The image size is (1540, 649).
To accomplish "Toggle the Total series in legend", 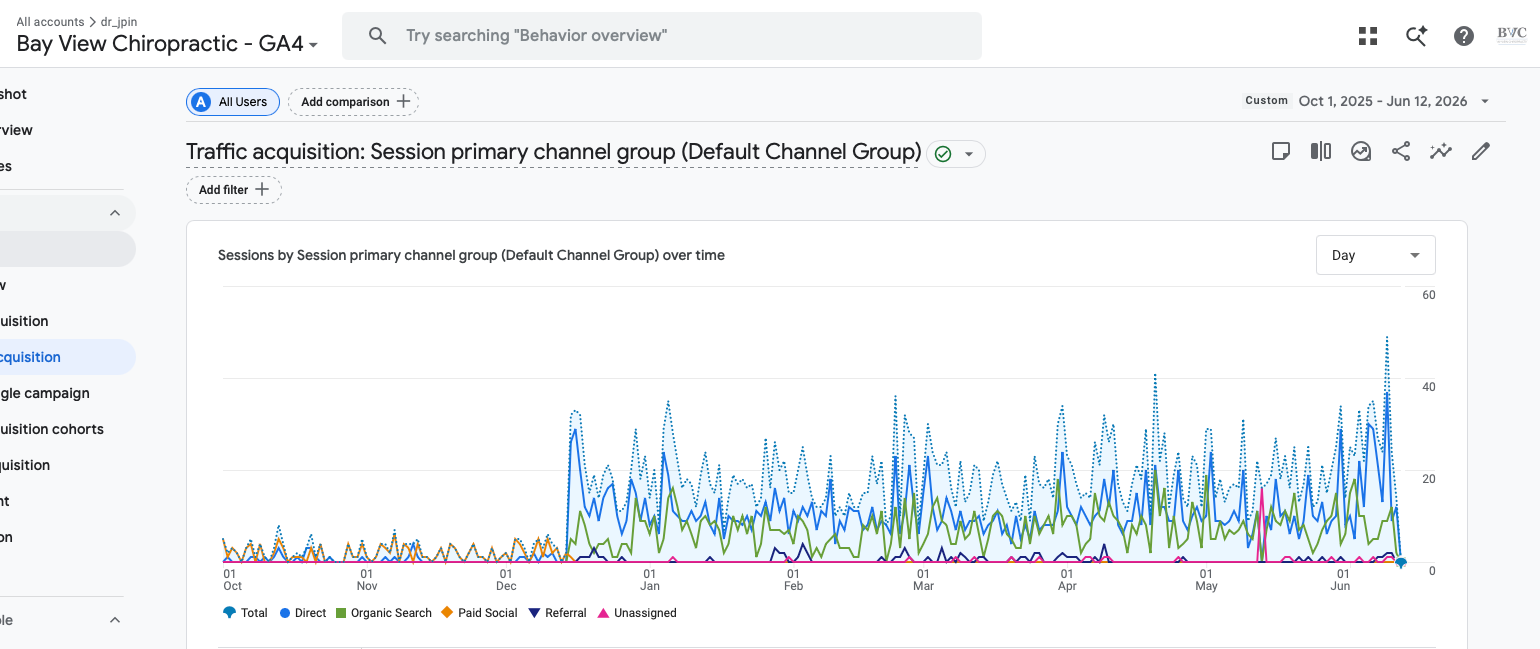I will pos(245,613).
